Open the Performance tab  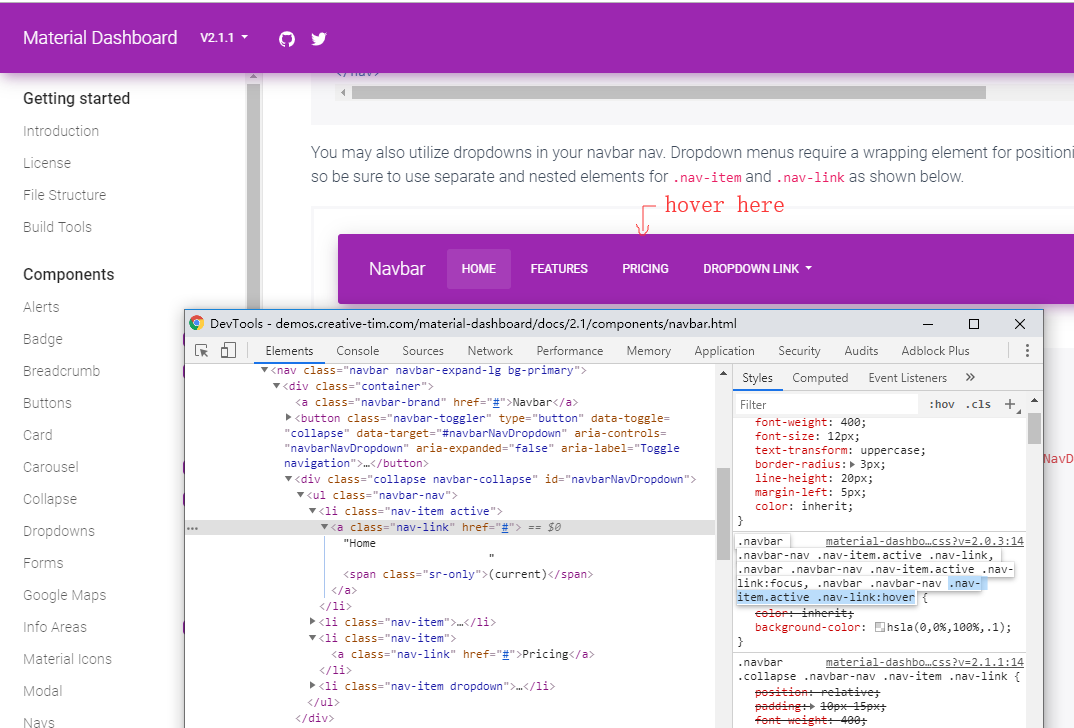click(x=569, y=351)
